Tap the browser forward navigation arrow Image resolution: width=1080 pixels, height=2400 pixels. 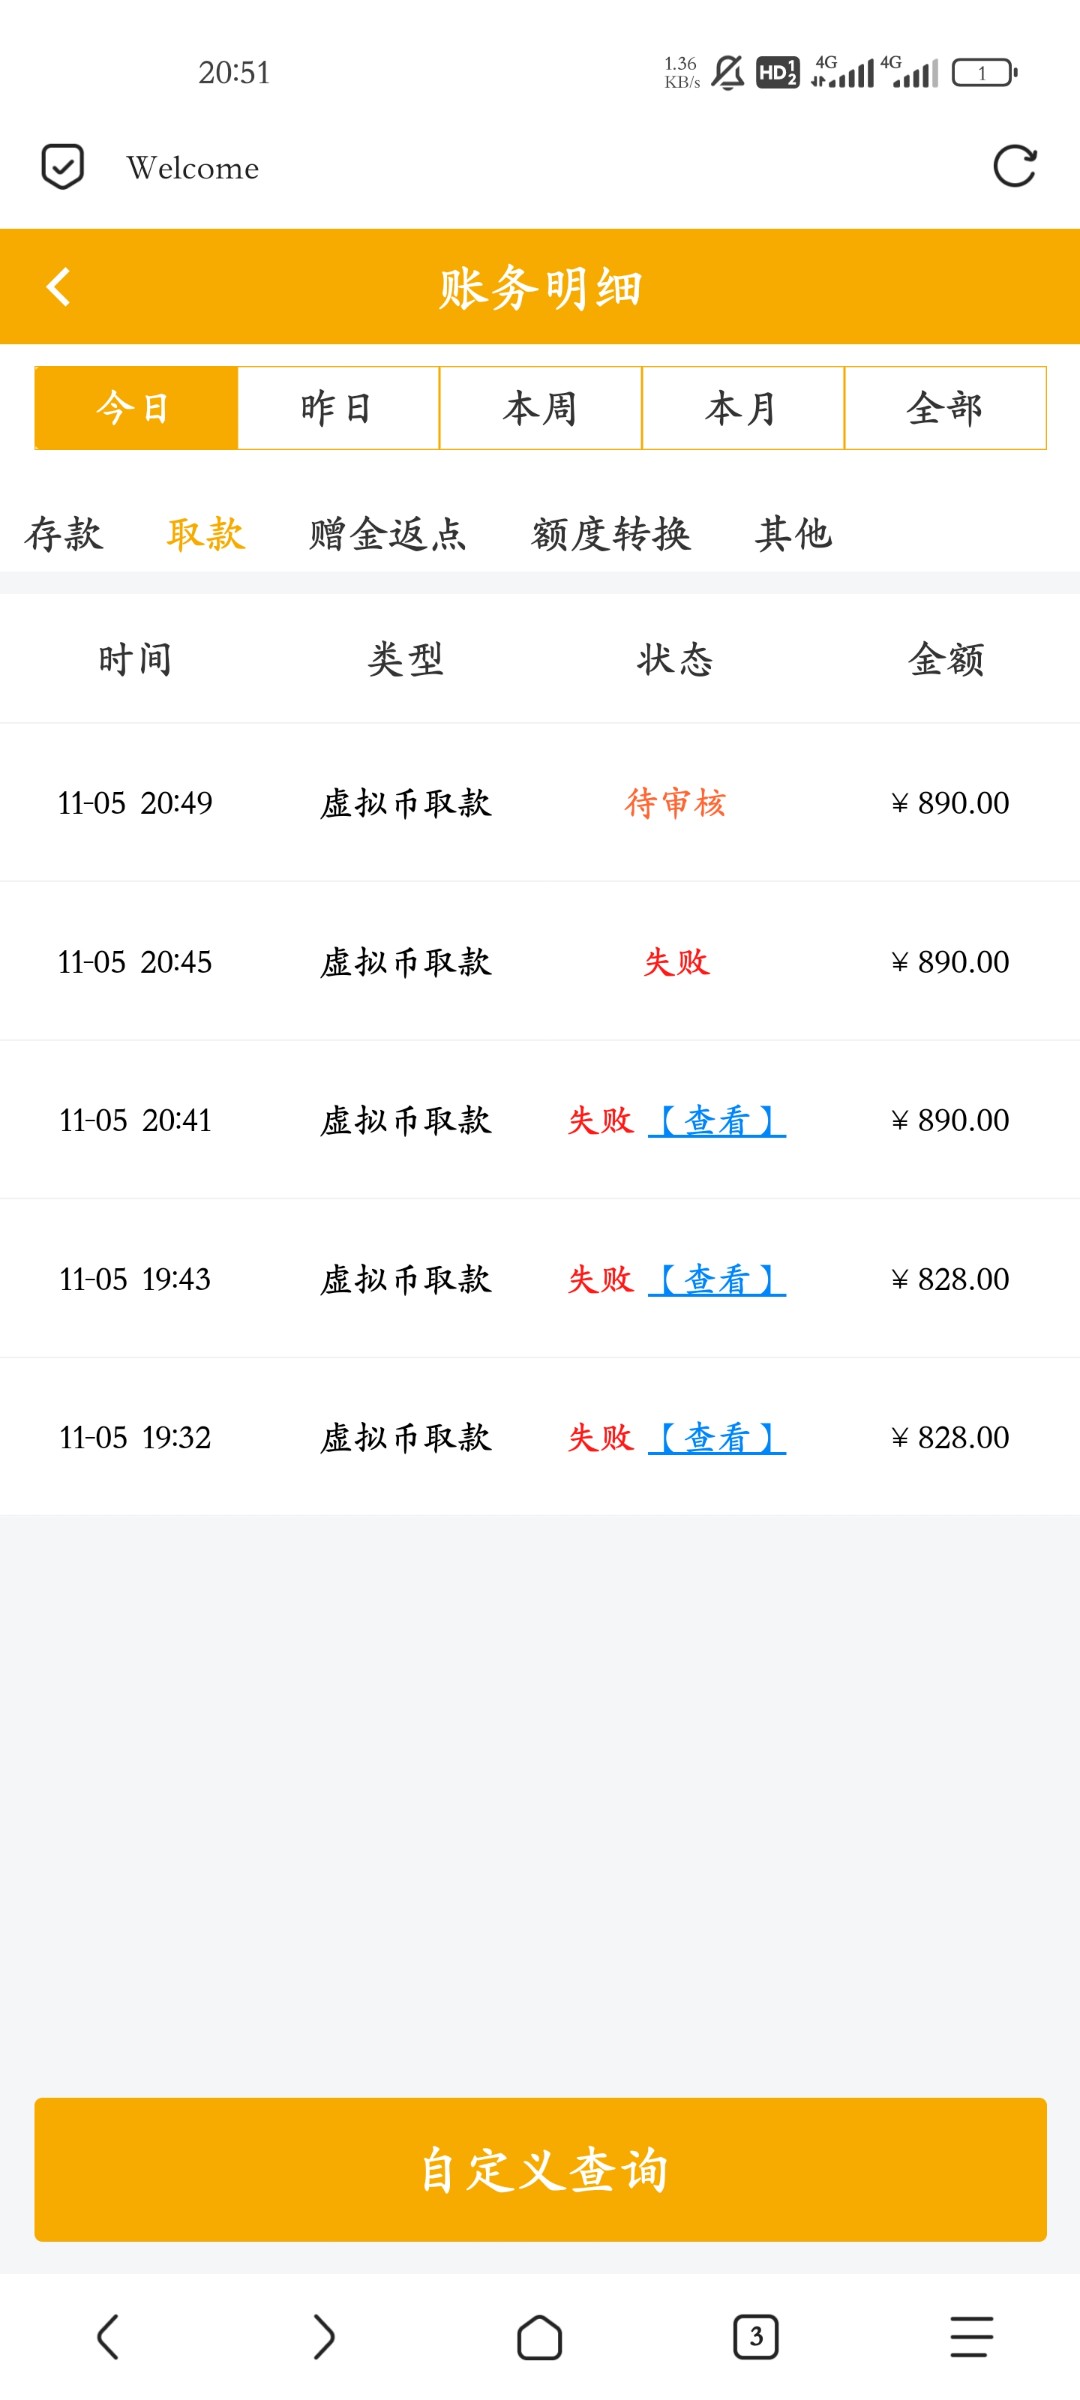323,2337
